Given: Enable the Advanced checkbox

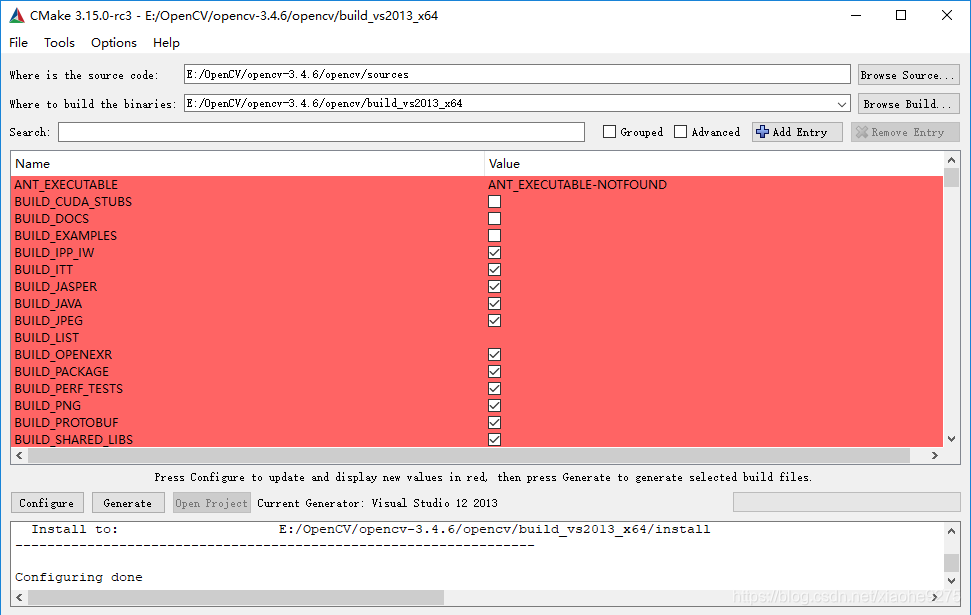Looking at the screenshot, I should pyautogui.click(x=681, y=132).
